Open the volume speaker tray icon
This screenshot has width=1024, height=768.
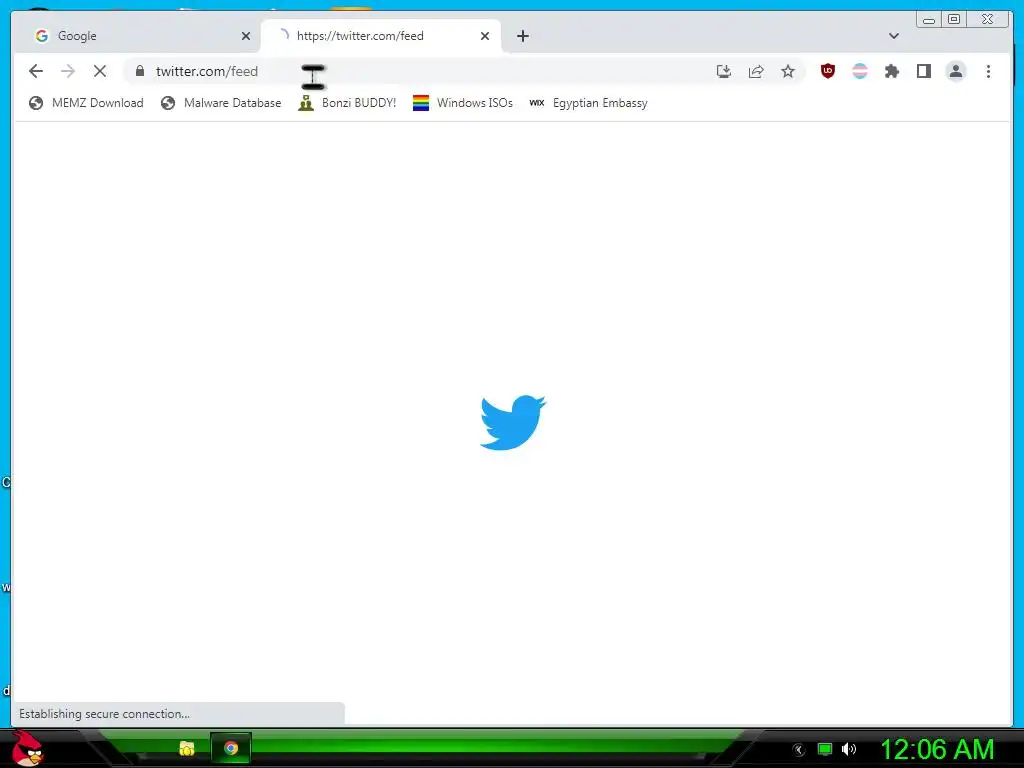[849, 749]
